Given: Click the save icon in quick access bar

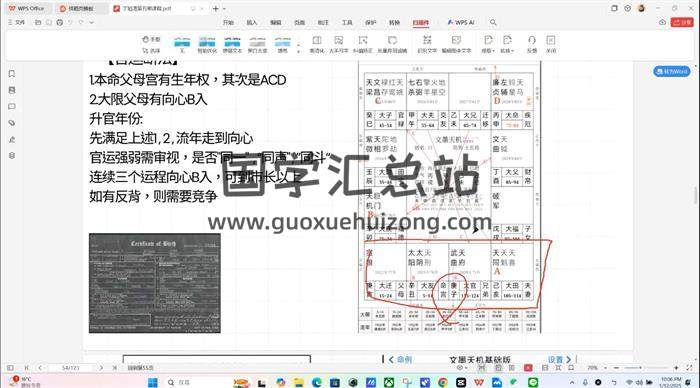Looking at the screenshot, I should (49, 22).
